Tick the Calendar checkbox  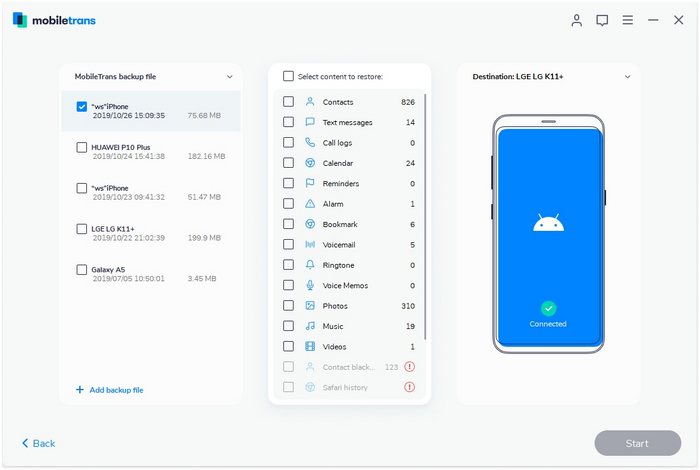click(288, 163)
